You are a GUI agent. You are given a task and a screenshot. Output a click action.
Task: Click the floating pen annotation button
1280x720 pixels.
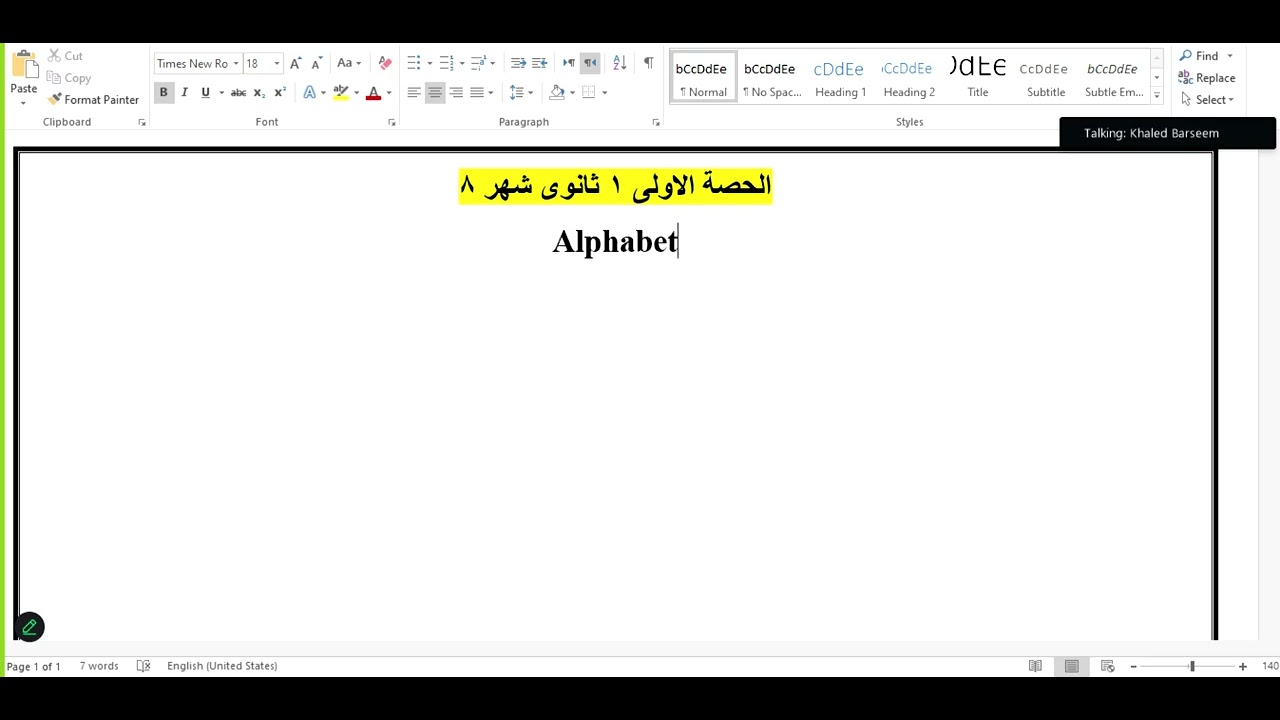click(29, 627)
